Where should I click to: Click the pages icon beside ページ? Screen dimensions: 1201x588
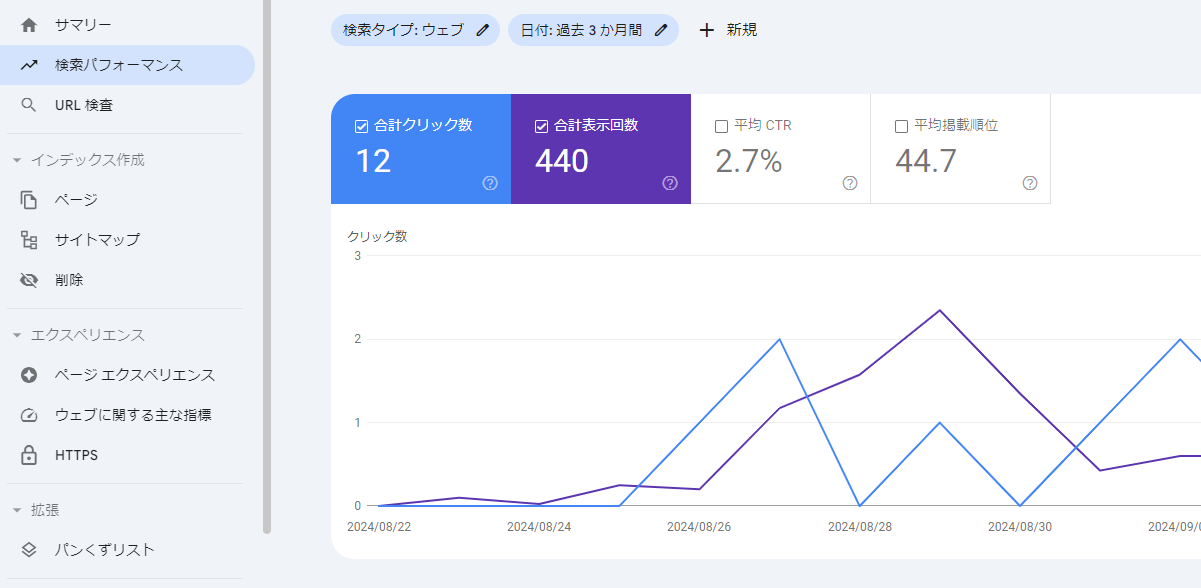point(29,200)
